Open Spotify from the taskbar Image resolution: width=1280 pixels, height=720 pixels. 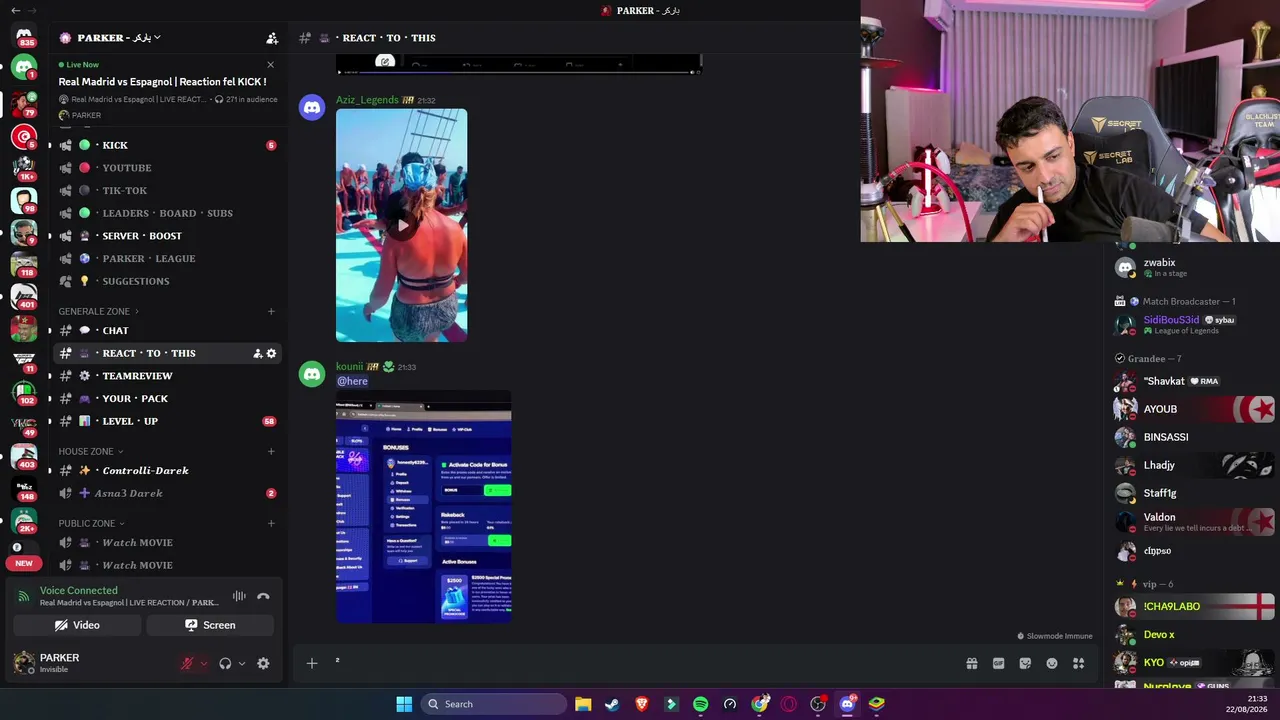(x=700, y=704)
